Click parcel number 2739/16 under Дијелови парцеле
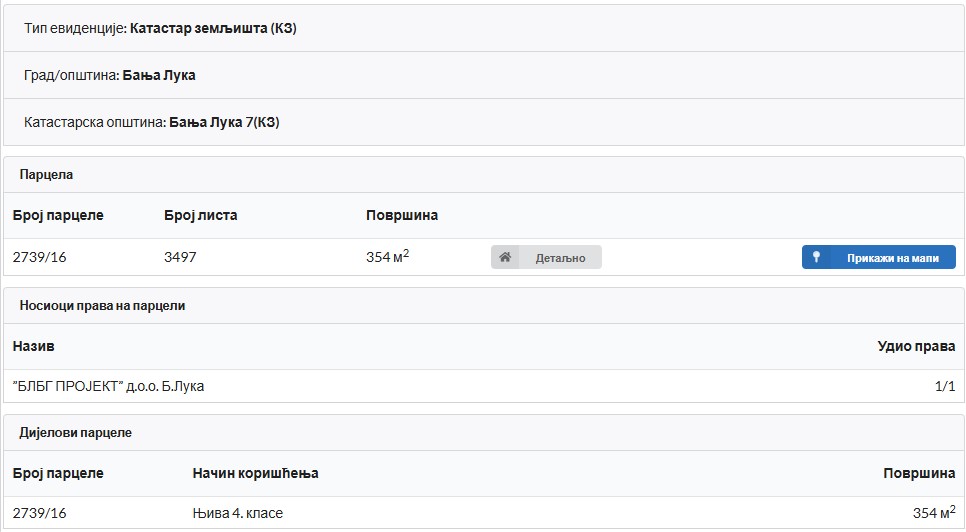Screen dimensions: 966x532 [39, 513]
